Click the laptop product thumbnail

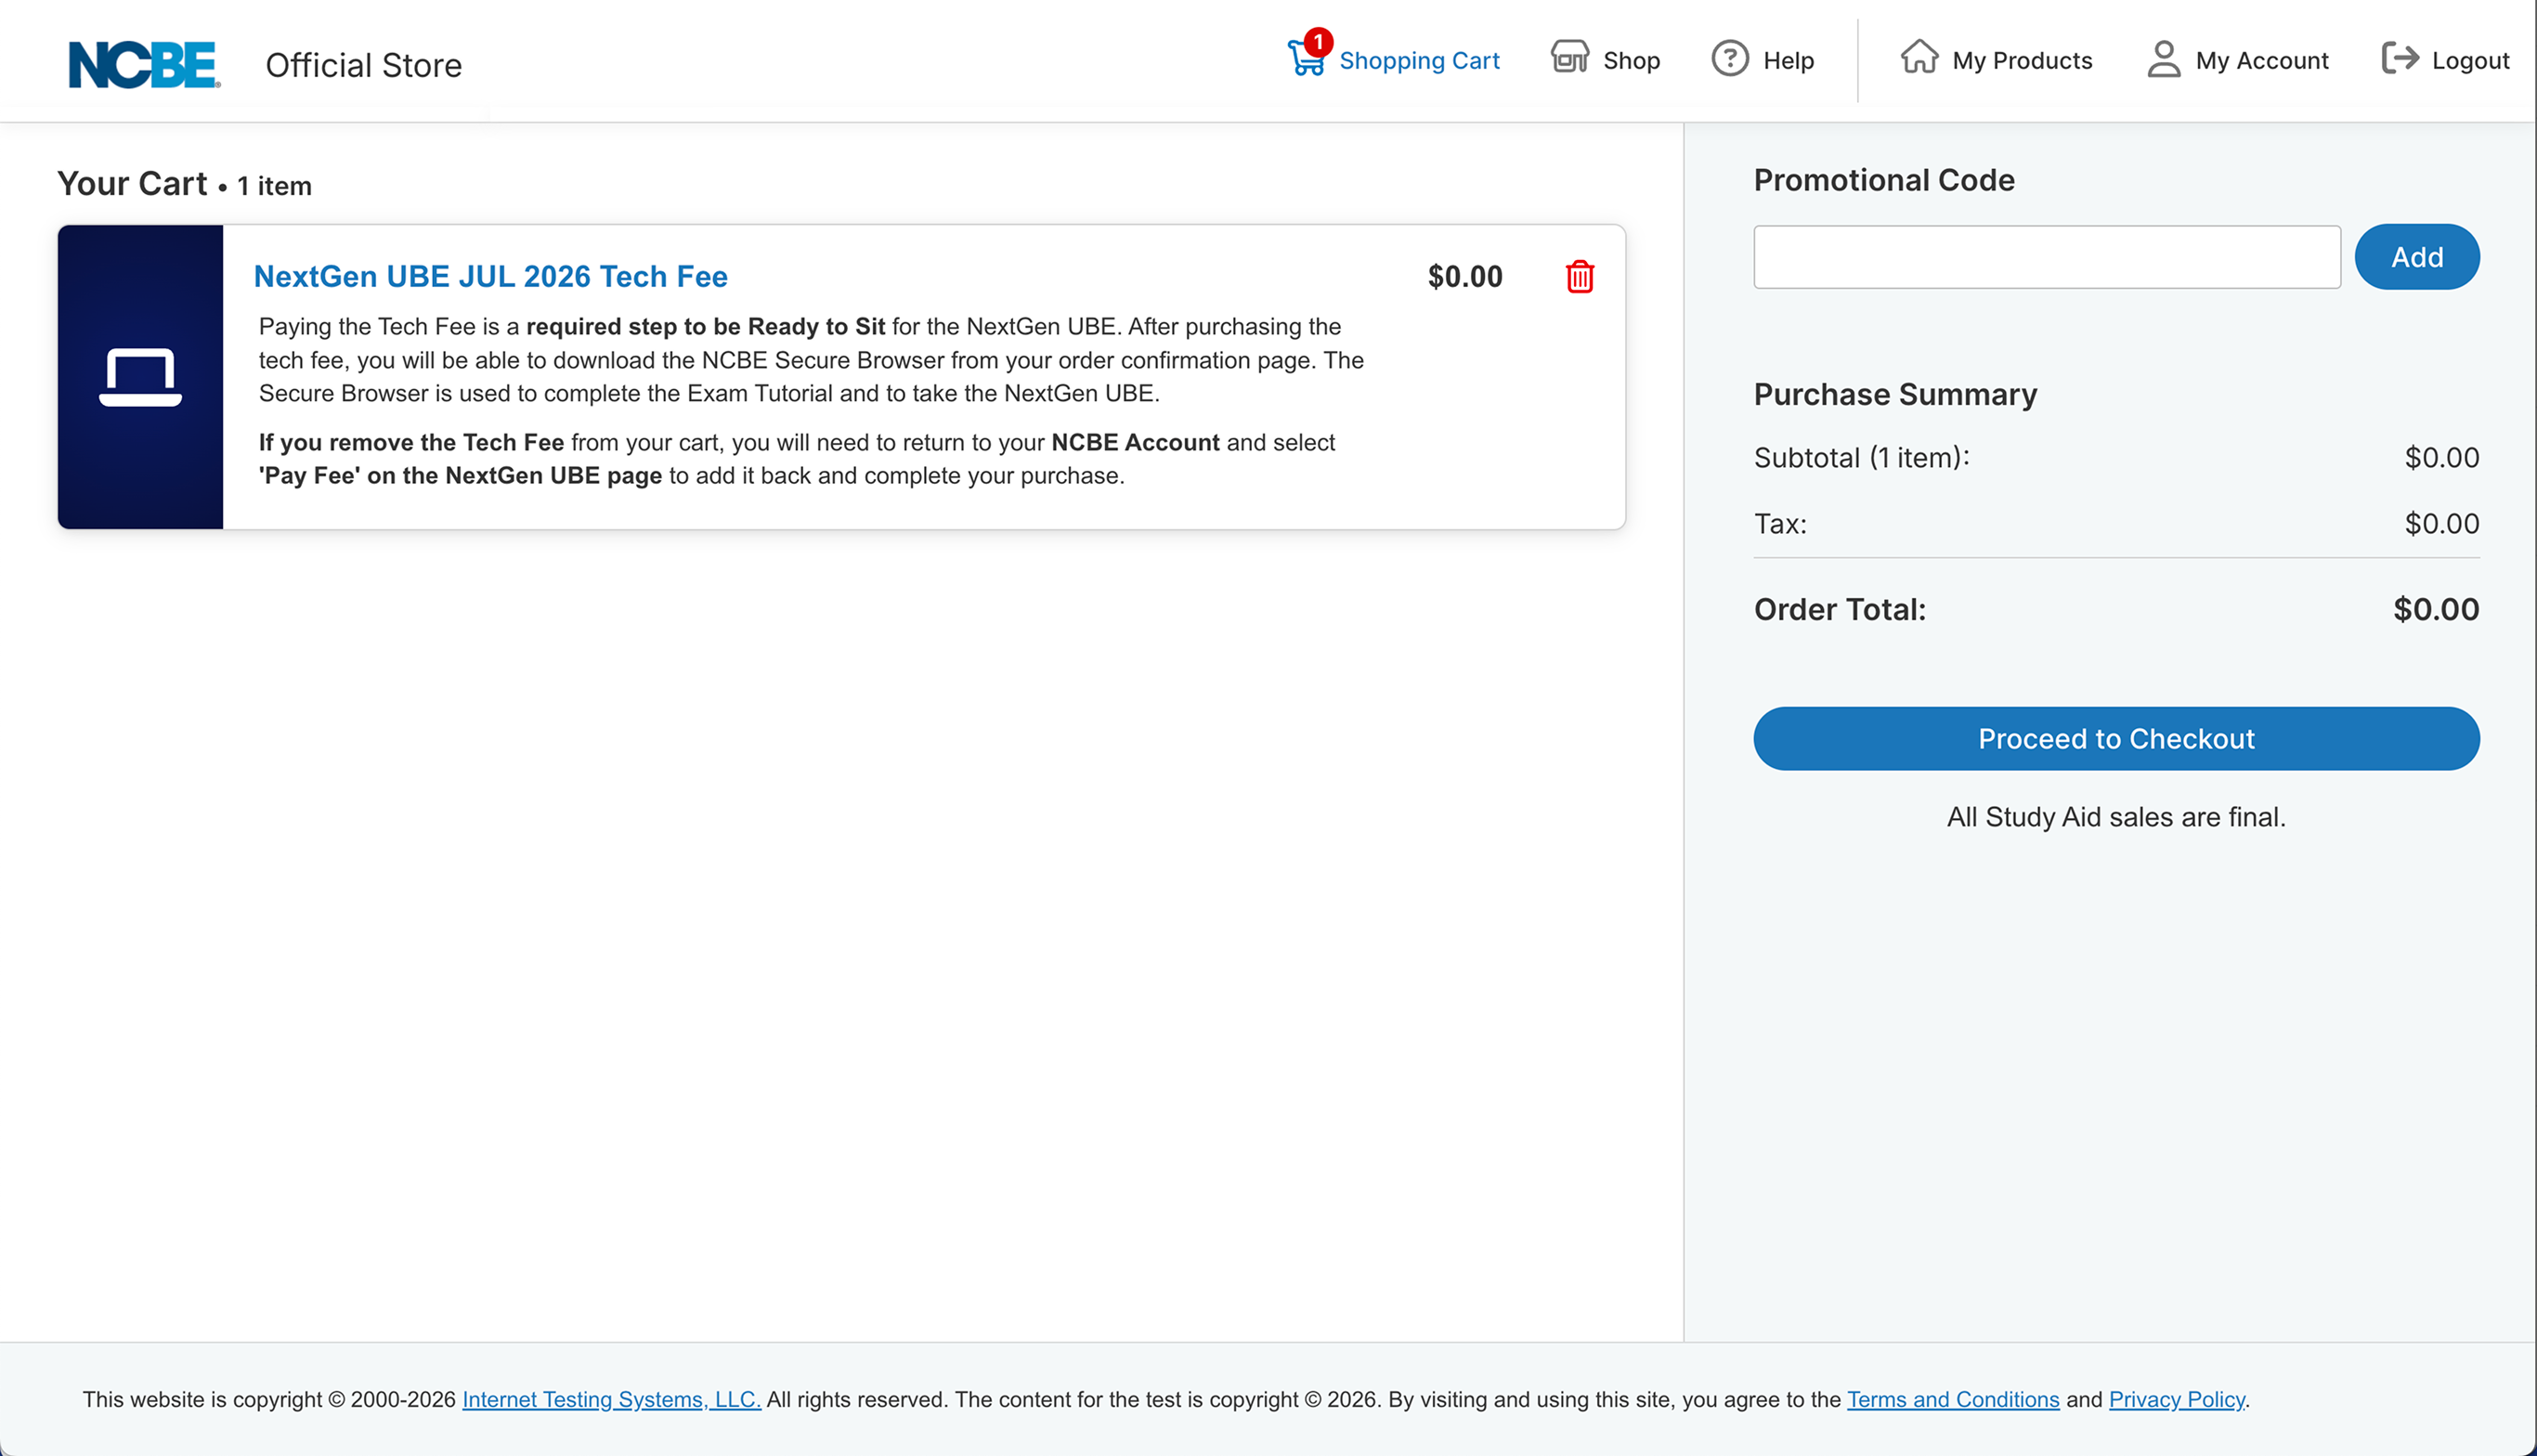140,377
